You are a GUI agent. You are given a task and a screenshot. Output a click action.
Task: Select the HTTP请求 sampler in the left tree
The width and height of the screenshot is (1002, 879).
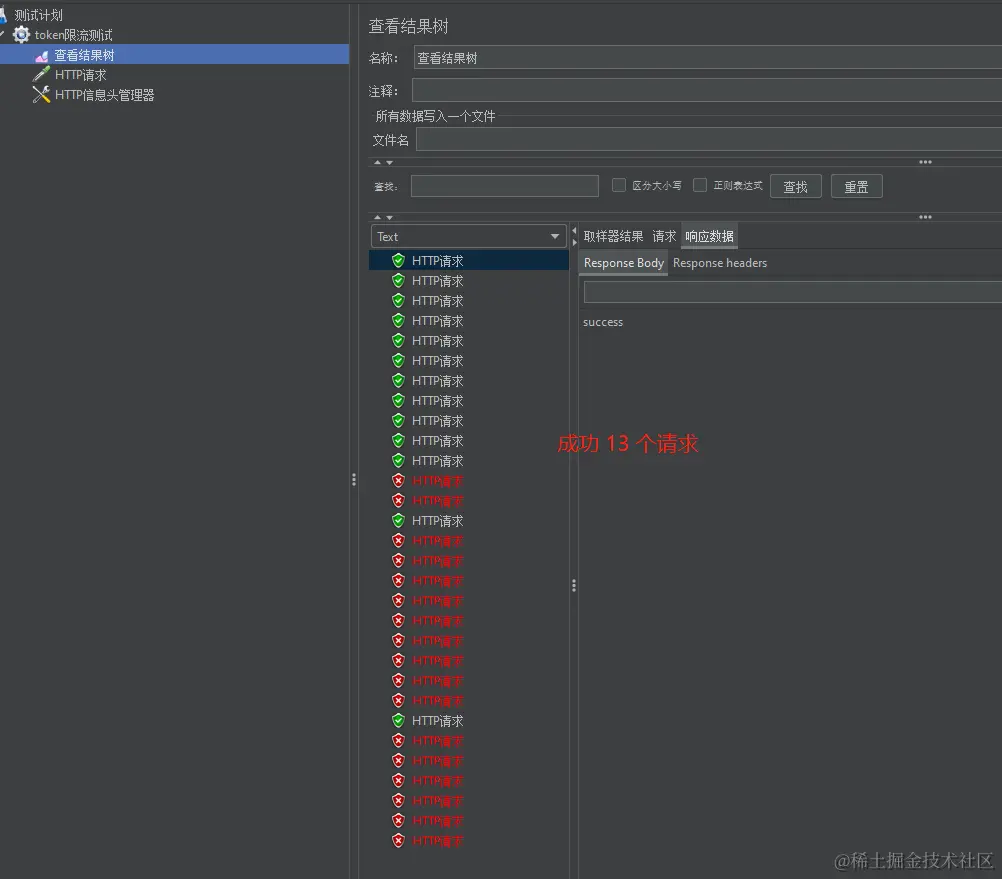(81, 75)
